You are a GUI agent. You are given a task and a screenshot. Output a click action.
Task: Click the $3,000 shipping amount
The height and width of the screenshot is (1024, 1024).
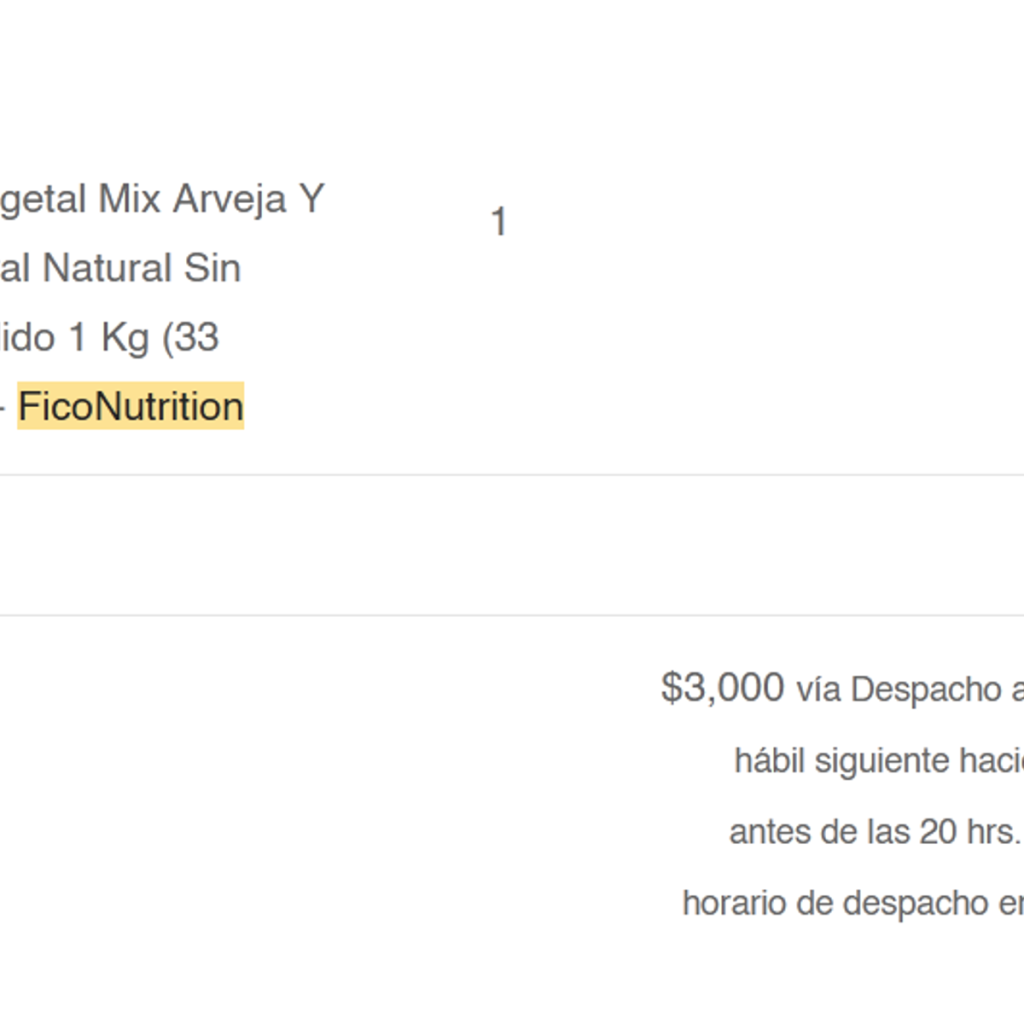722,688
